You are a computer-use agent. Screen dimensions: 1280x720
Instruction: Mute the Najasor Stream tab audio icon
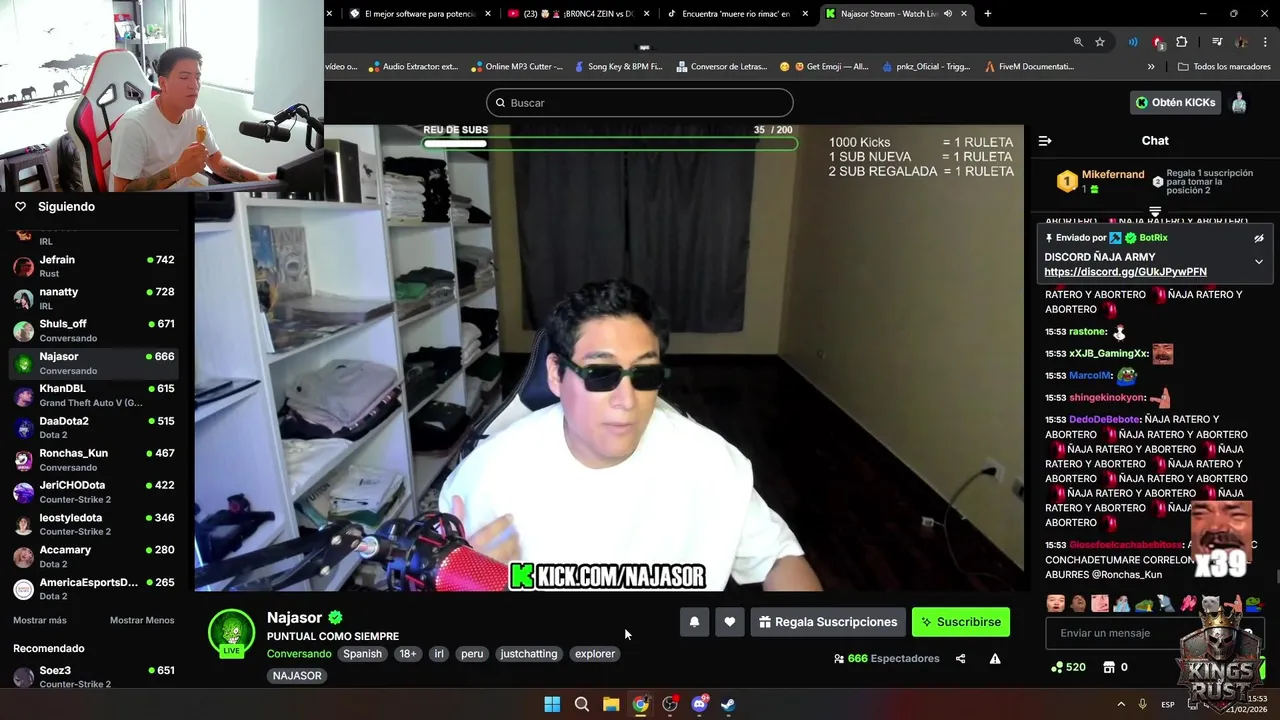pyautogui.click(x=946, y=14)
